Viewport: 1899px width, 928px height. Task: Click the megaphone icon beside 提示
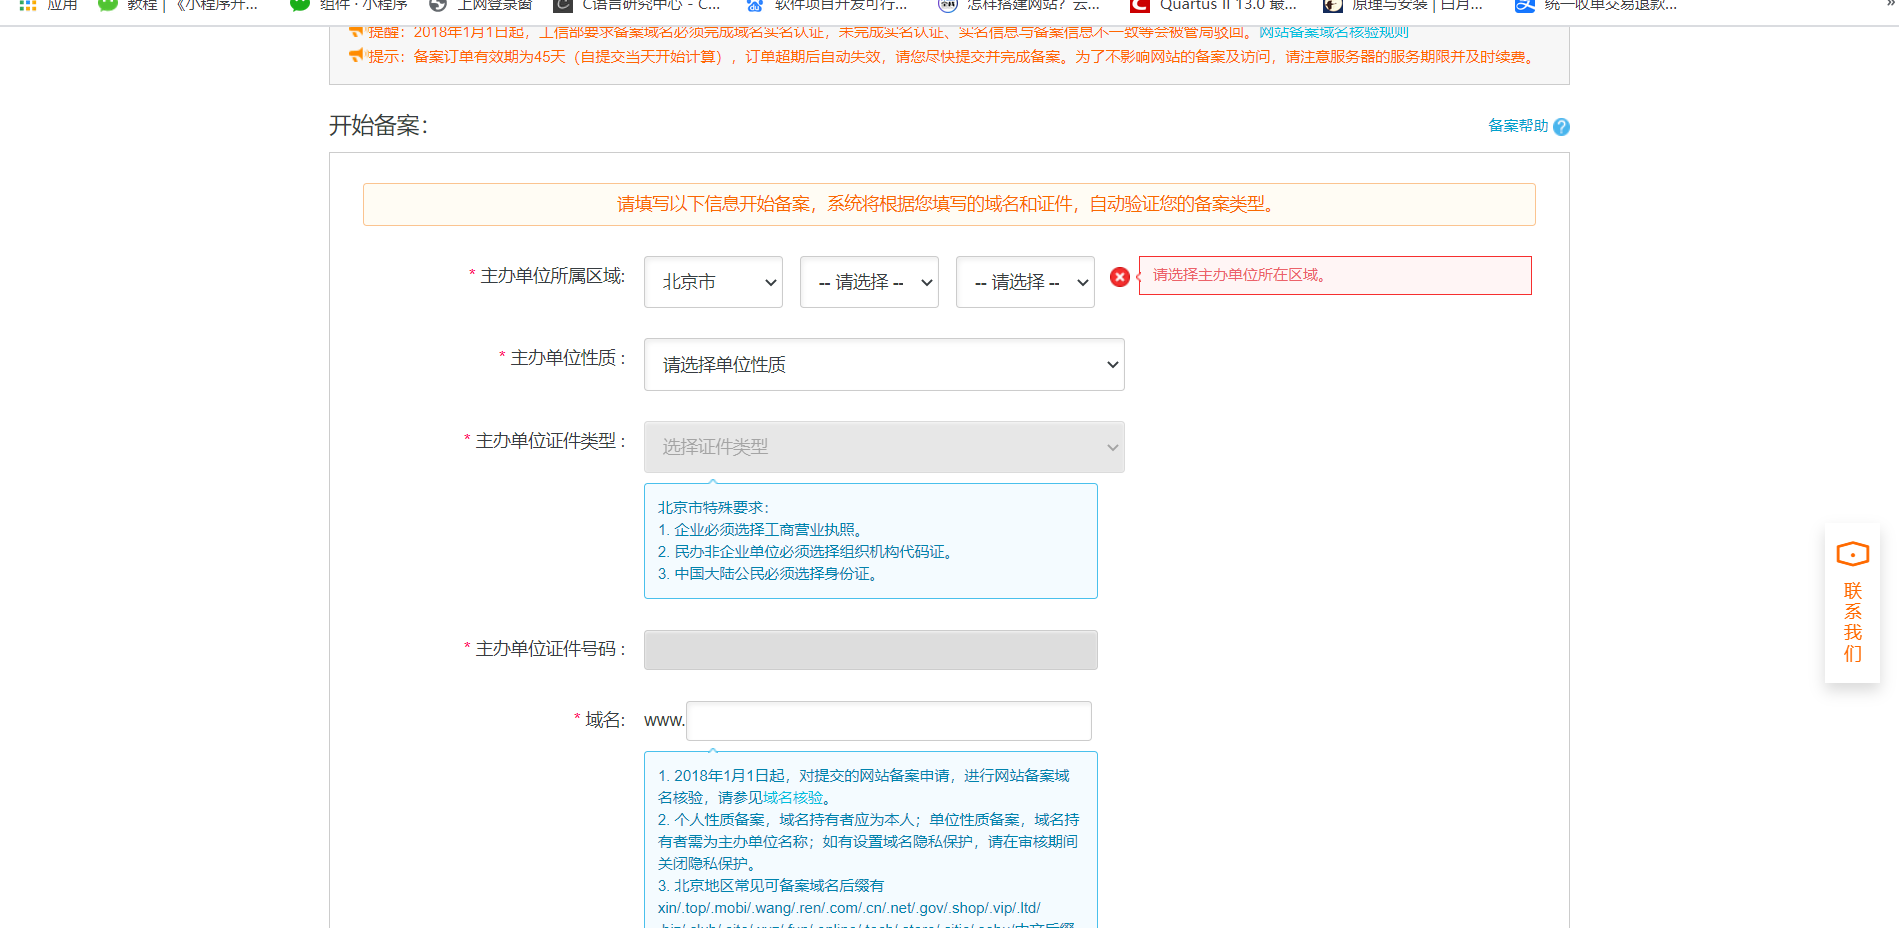(x=357, y=56)
